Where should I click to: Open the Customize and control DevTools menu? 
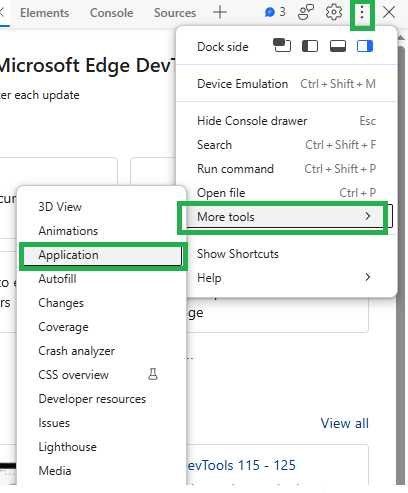(362, 13)
